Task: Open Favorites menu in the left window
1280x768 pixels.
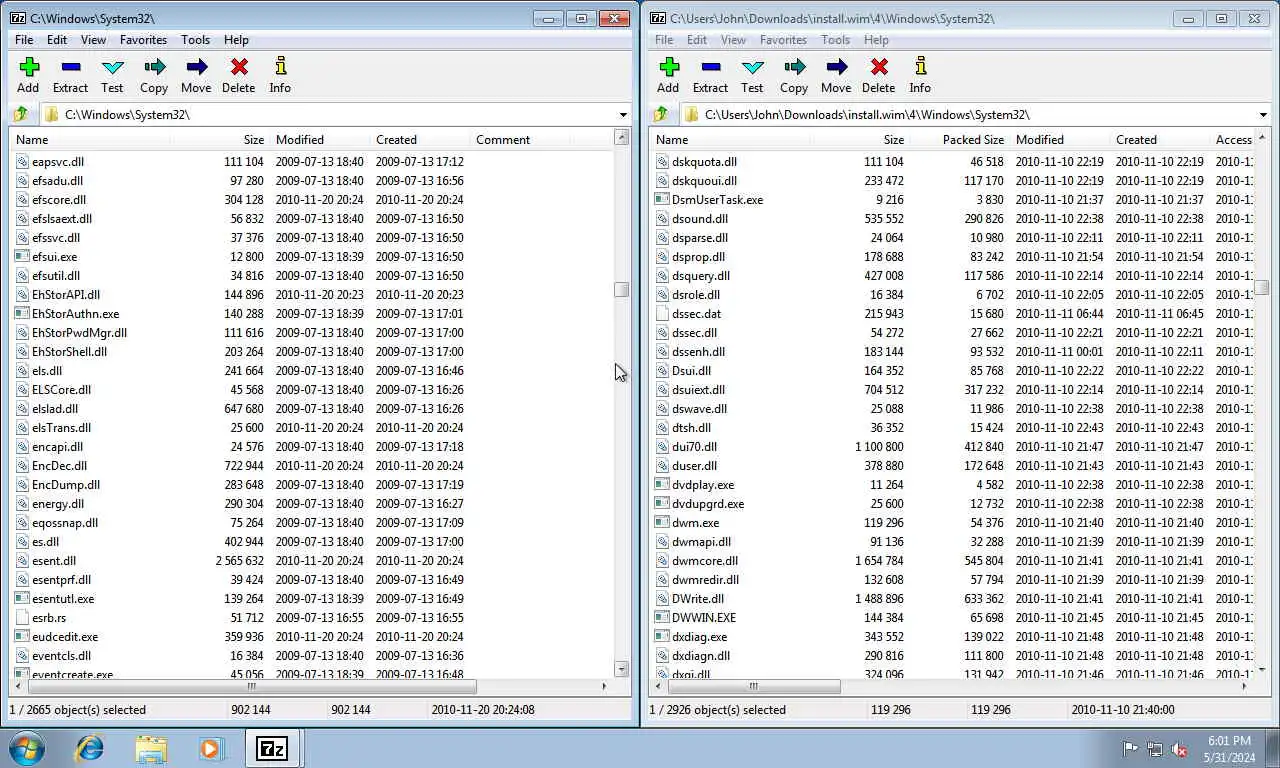Action: pos(143,40)
